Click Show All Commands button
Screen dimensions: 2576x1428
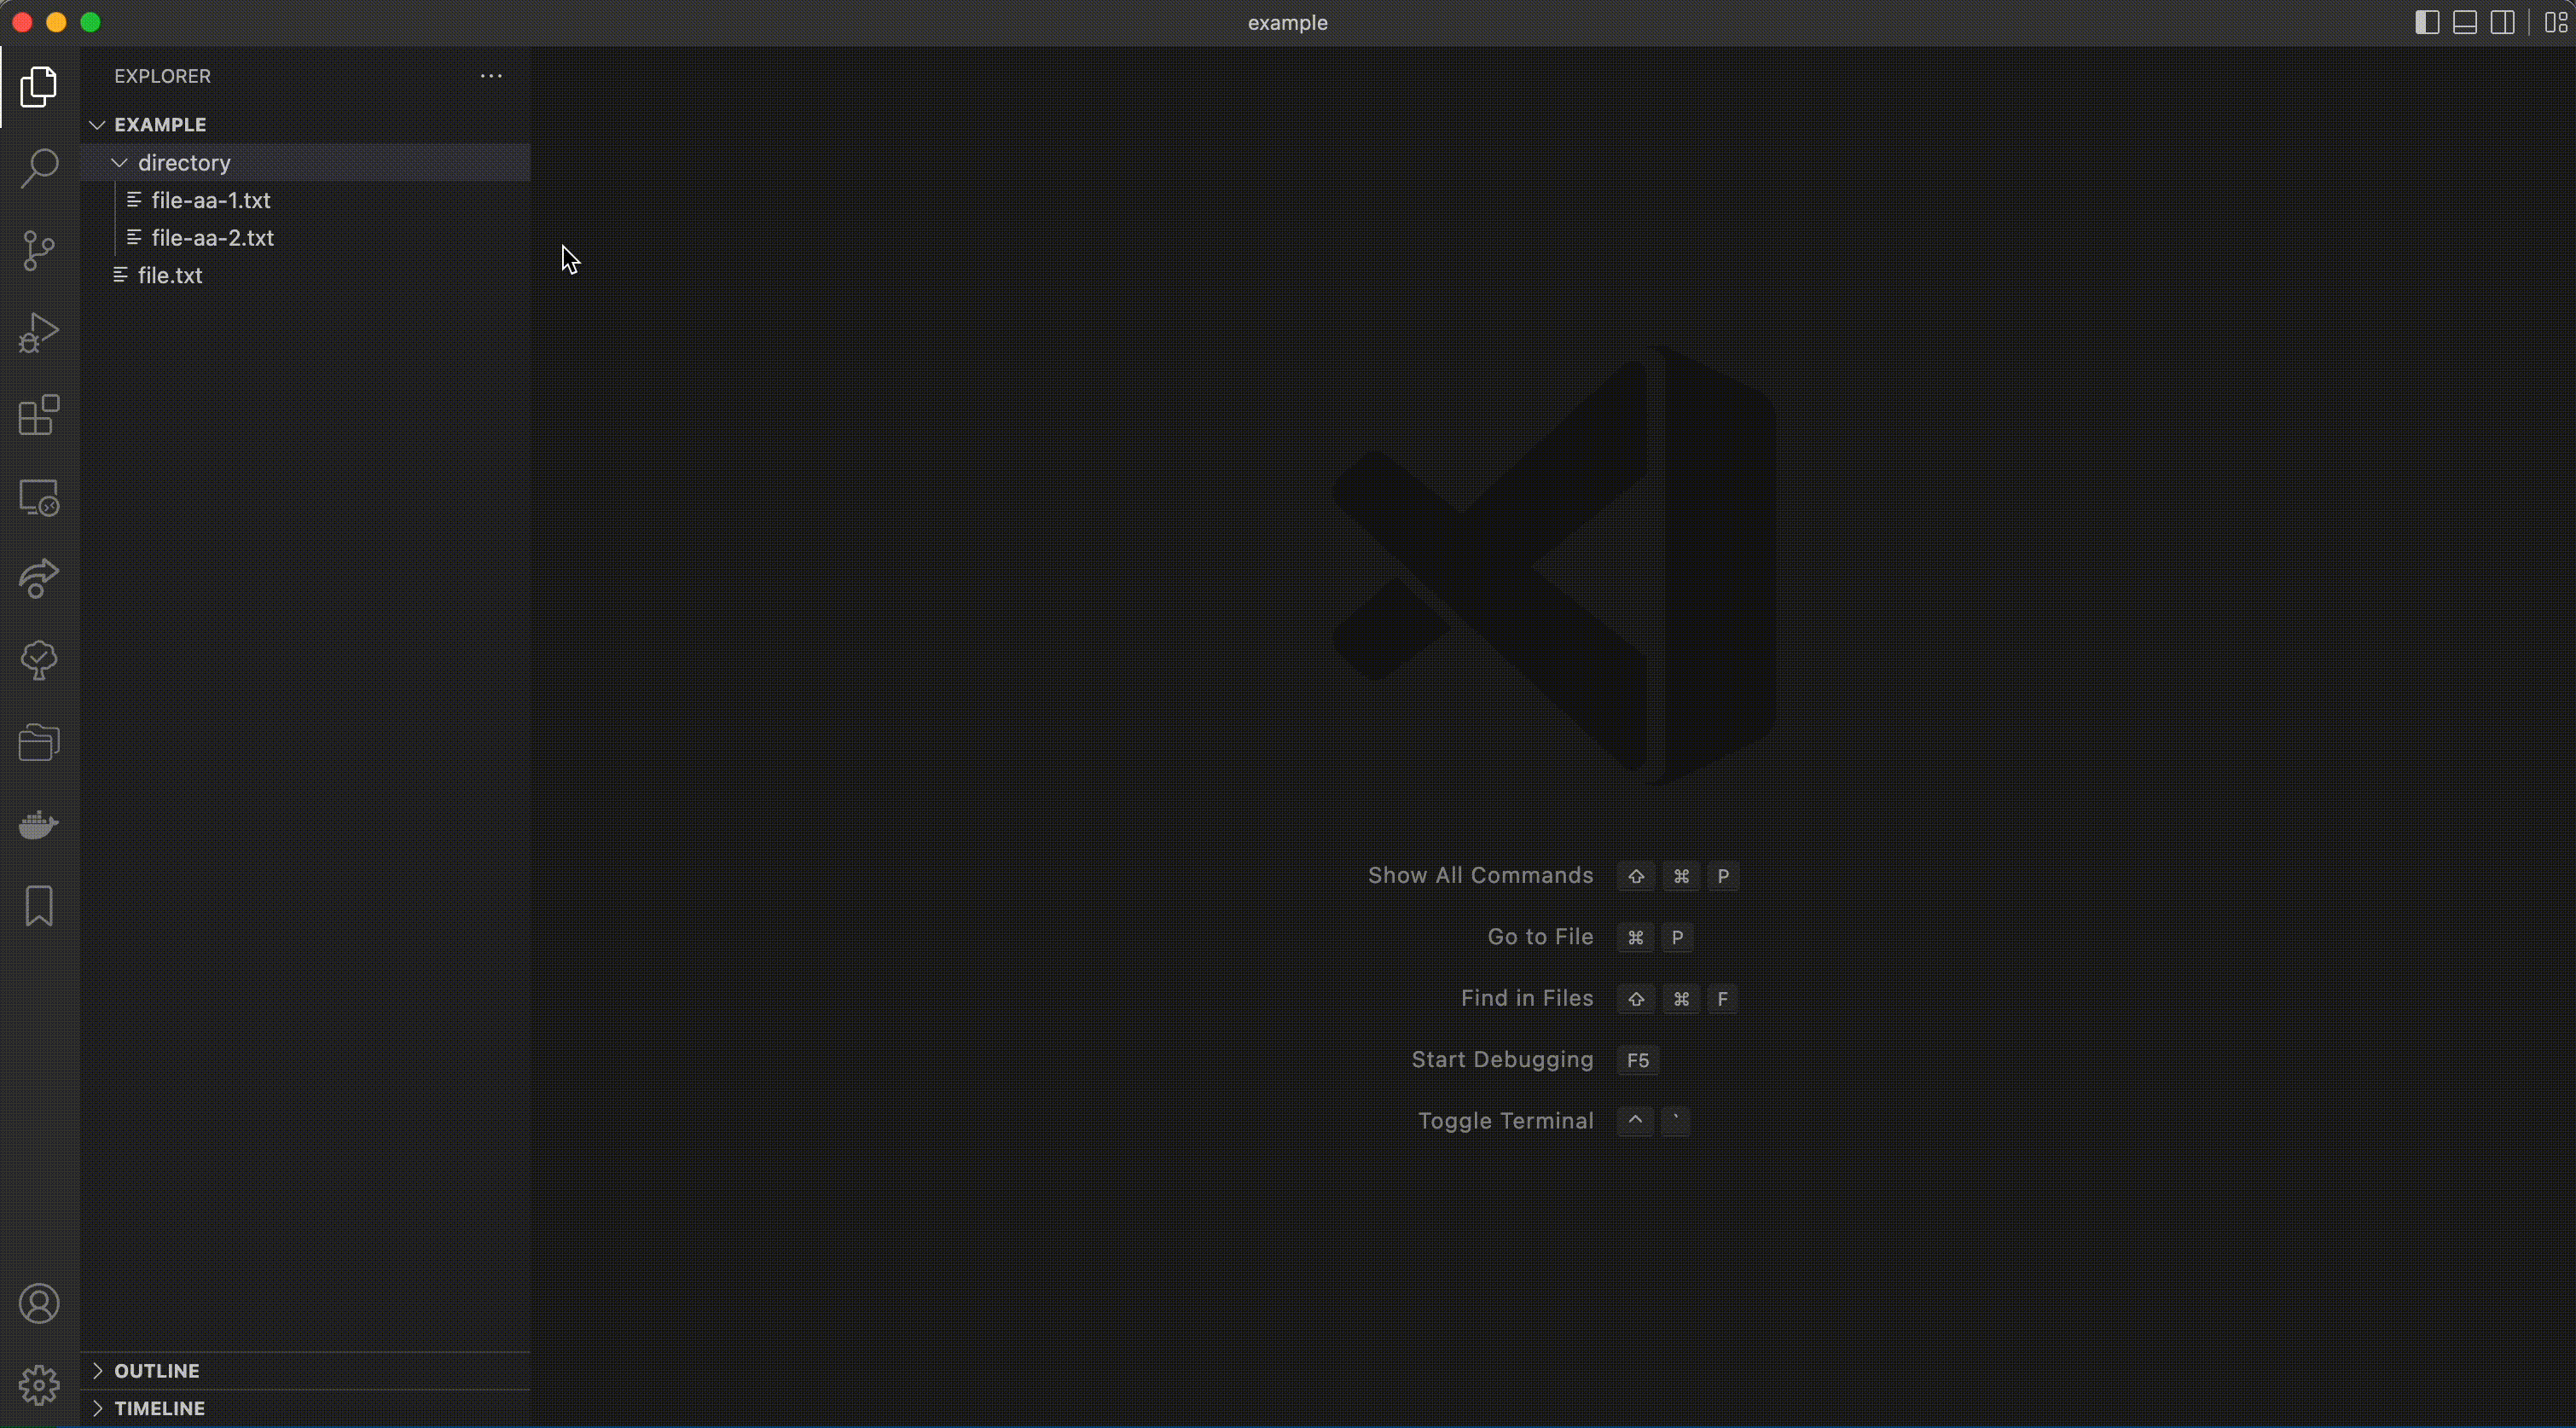(1481, 874)
